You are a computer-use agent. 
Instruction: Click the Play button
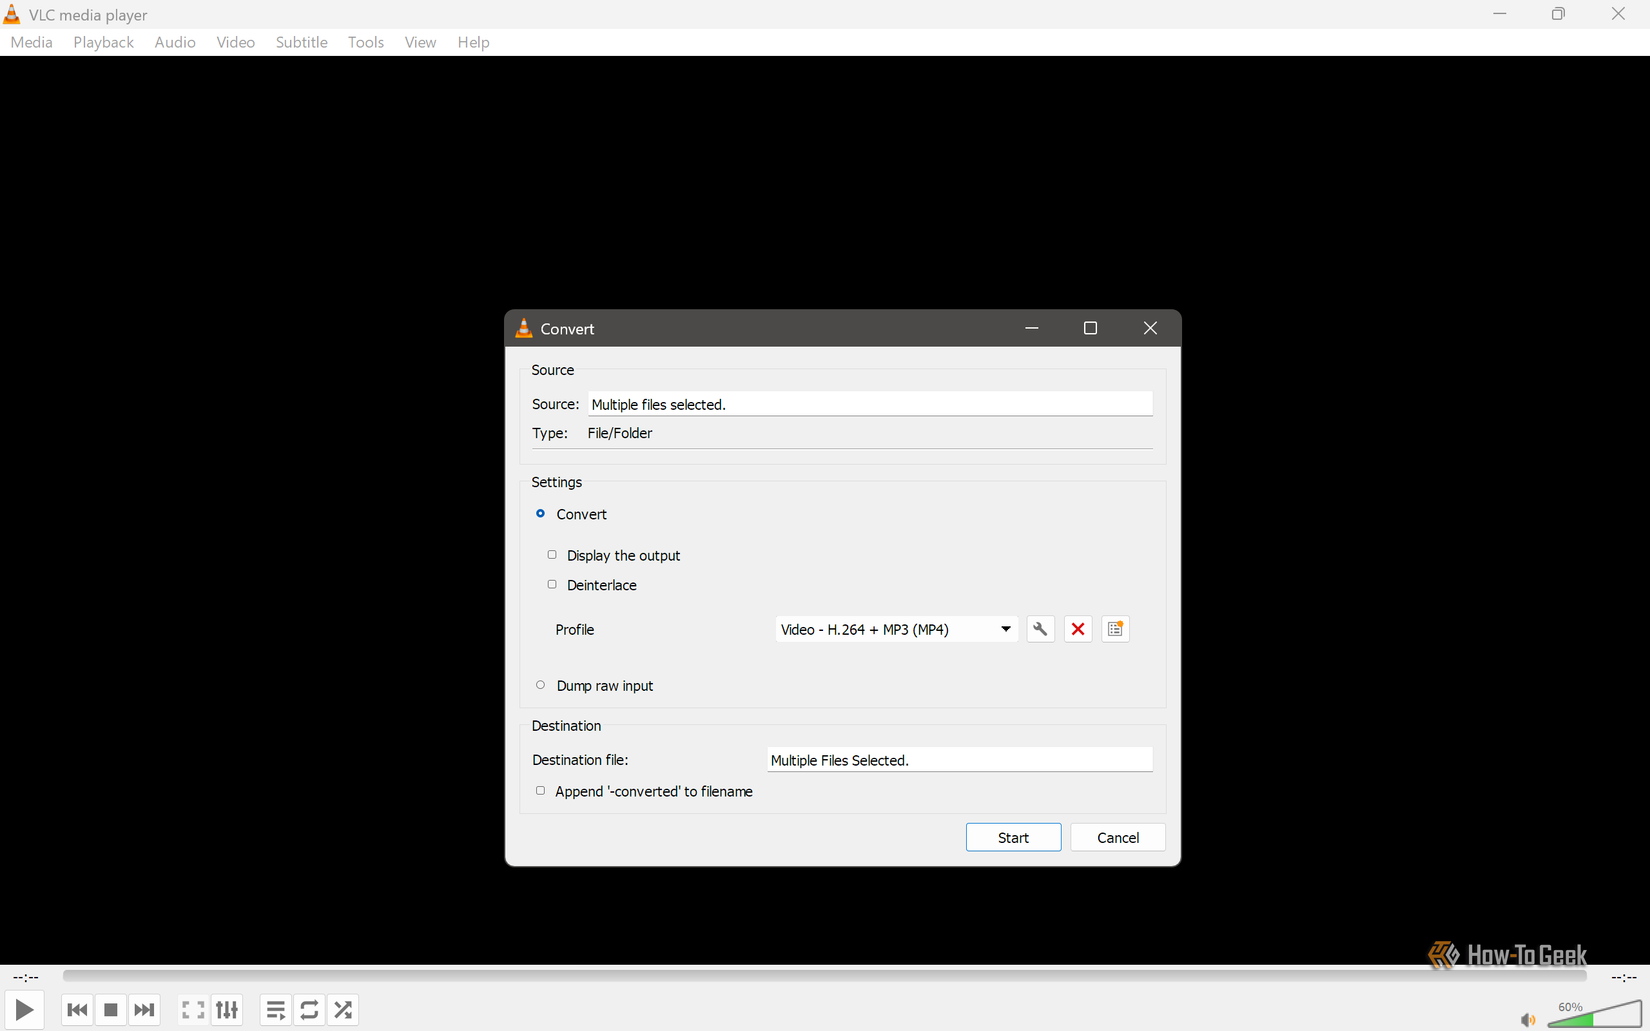click(x=24, y=1010)
